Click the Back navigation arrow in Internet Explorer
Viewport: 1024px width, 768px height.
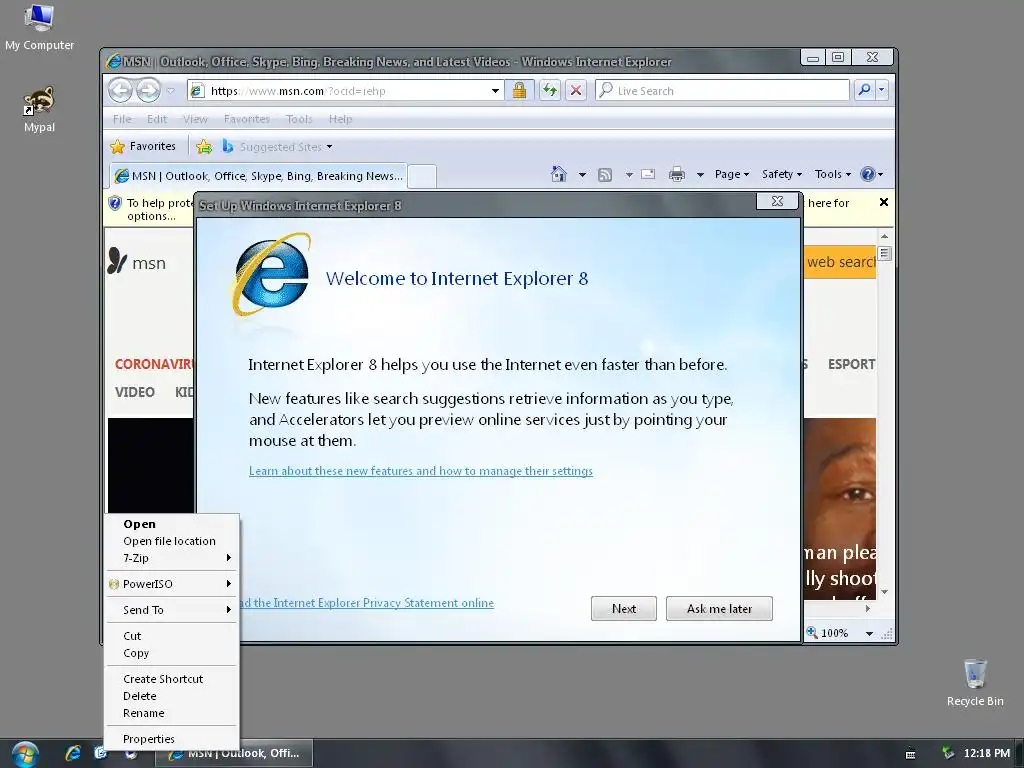(x=121, y=90)
